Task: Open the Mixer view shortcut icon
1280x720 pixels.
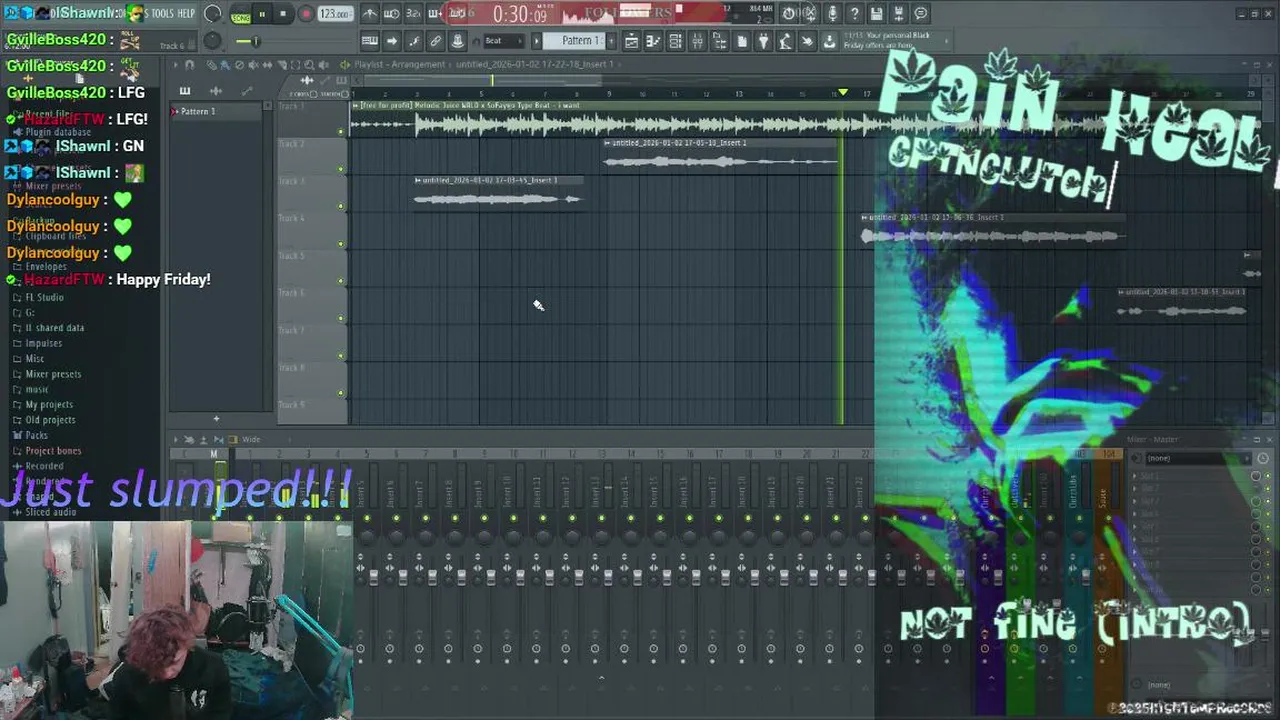Action: click(698, 41)
